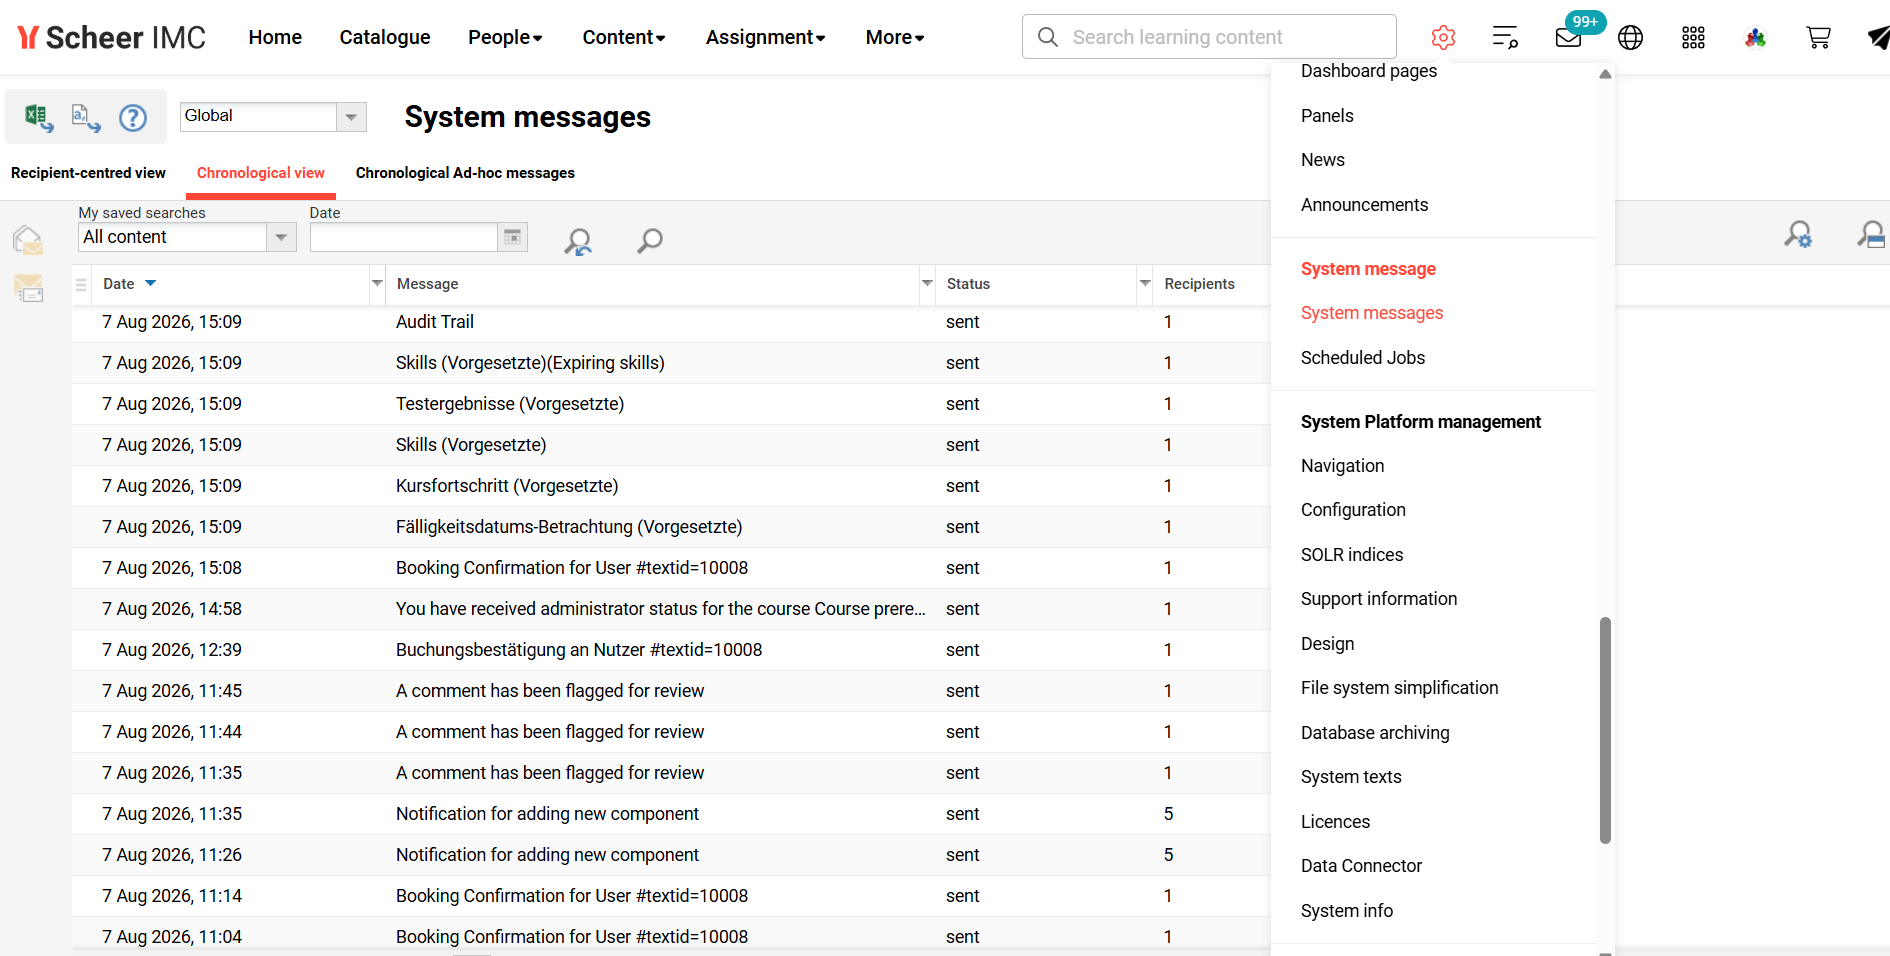Screen dimensions: 1890x956
Task: Open the calendar date picker icon
Action: click(x=512, y=237)
